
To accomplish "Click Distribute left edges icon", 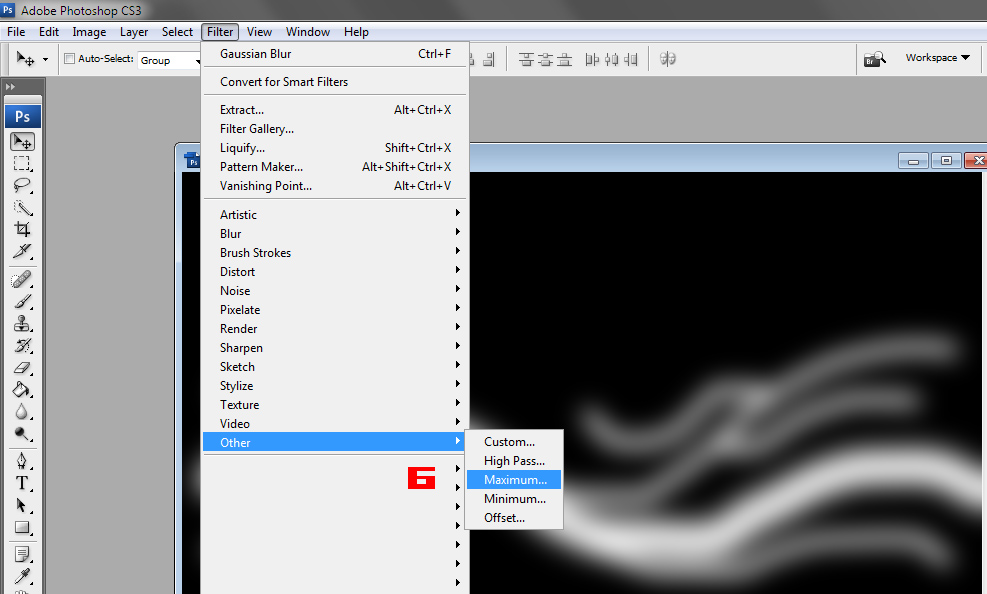I will click(592, 59).
